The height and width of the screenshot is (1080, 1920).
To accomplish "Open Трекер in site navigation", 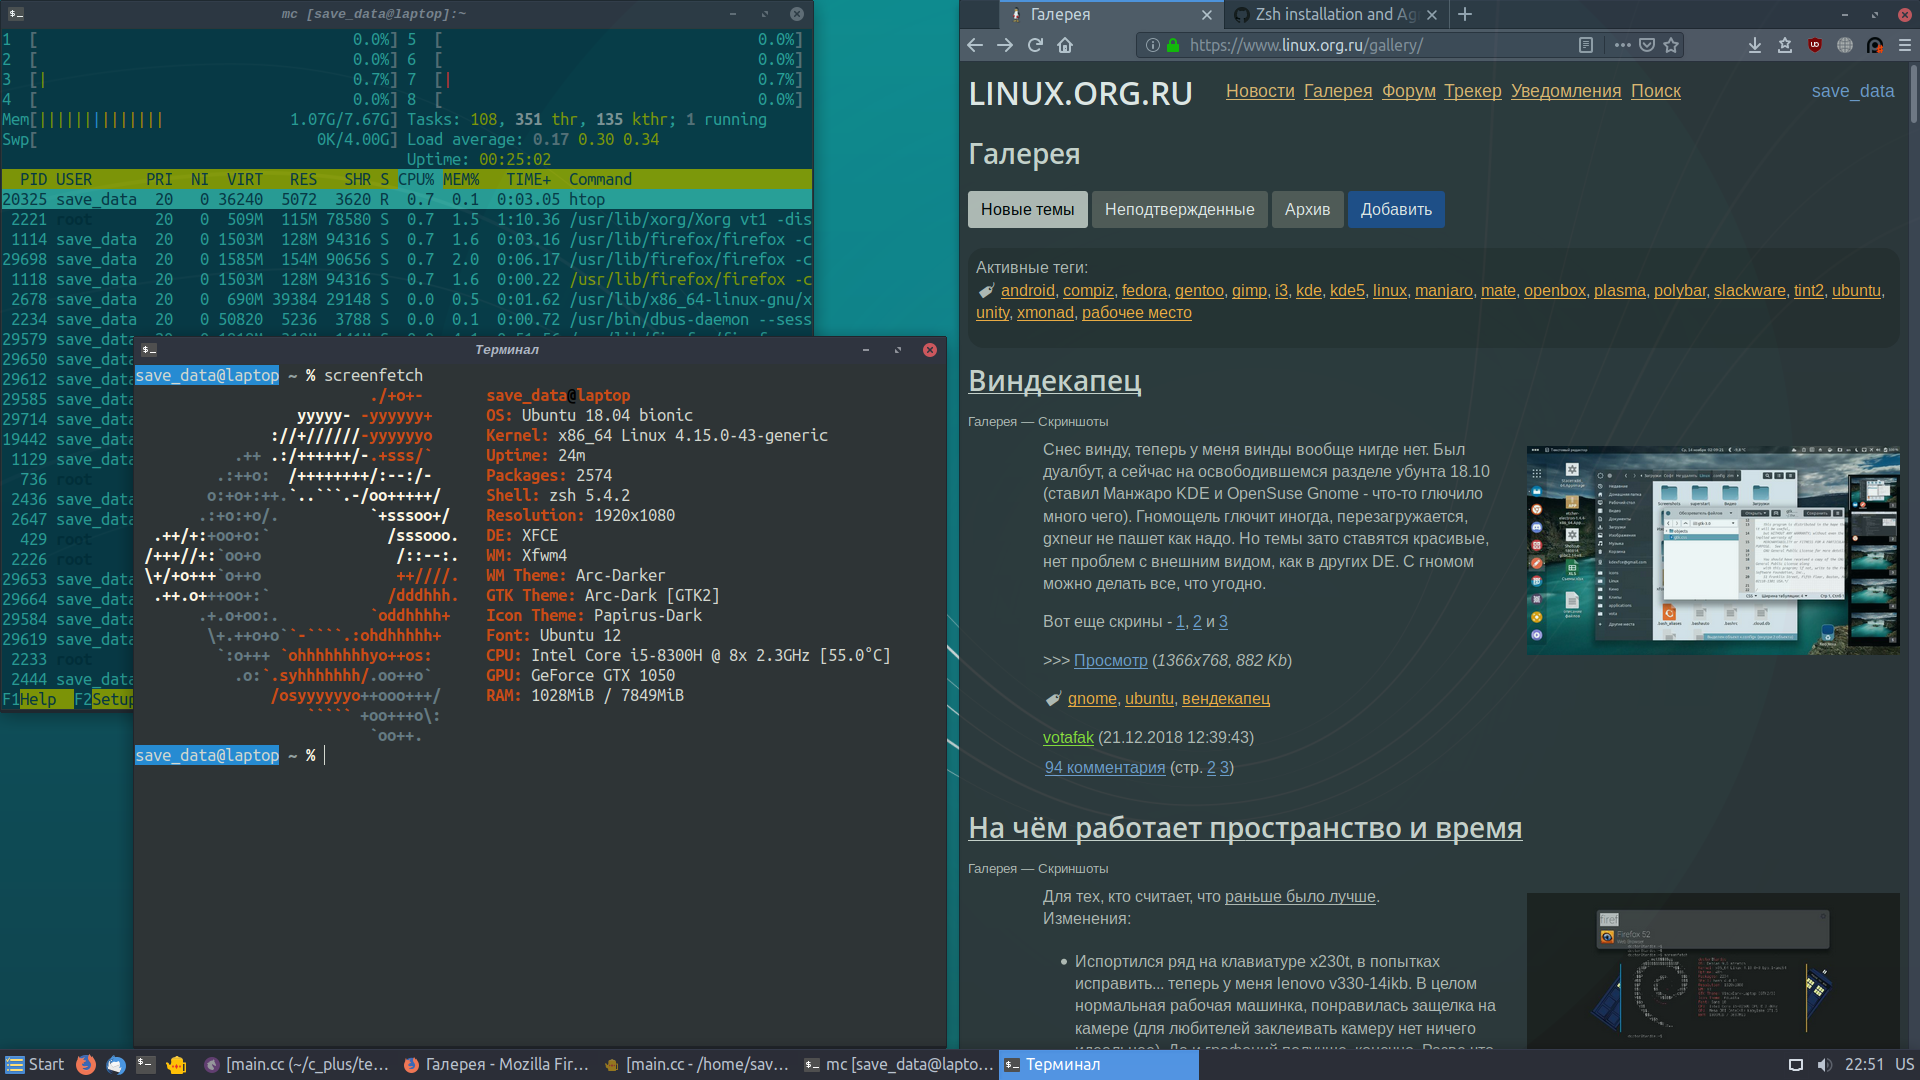I will point(1473,91).
